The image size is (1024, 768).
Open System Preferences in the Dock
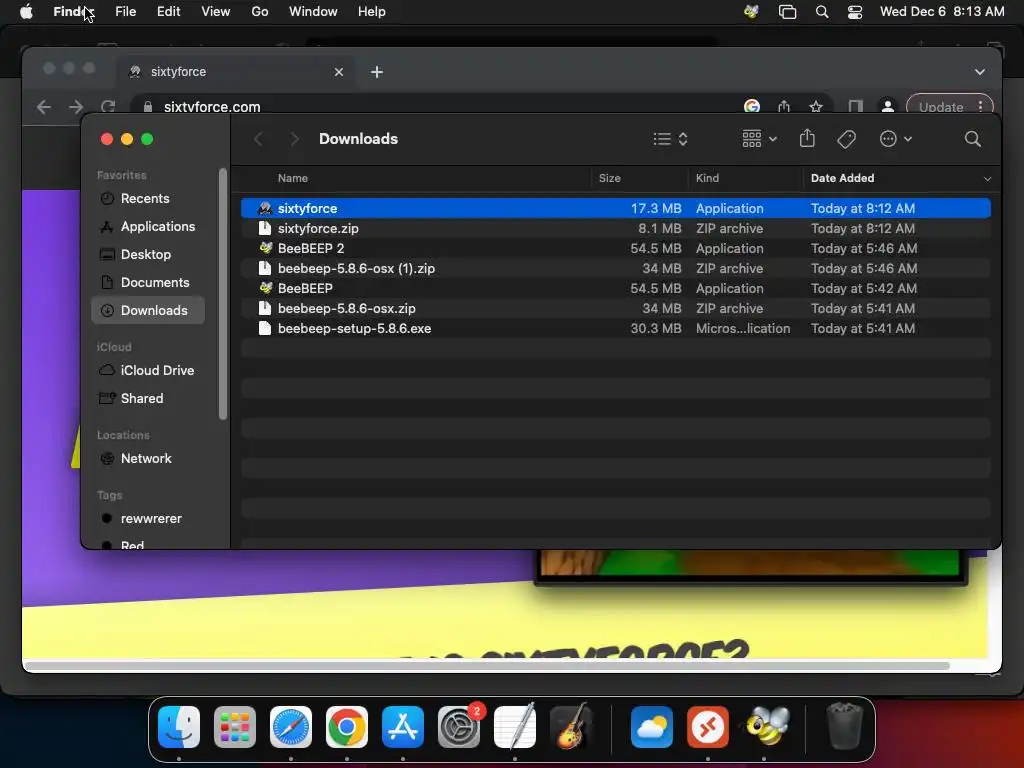click(458, 726)
